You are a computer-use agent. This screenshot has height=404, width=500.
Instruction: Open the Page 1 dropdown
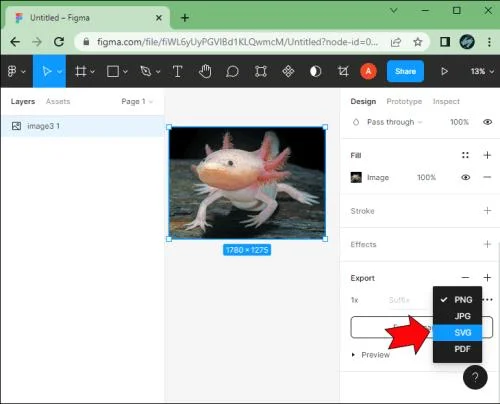137,101
